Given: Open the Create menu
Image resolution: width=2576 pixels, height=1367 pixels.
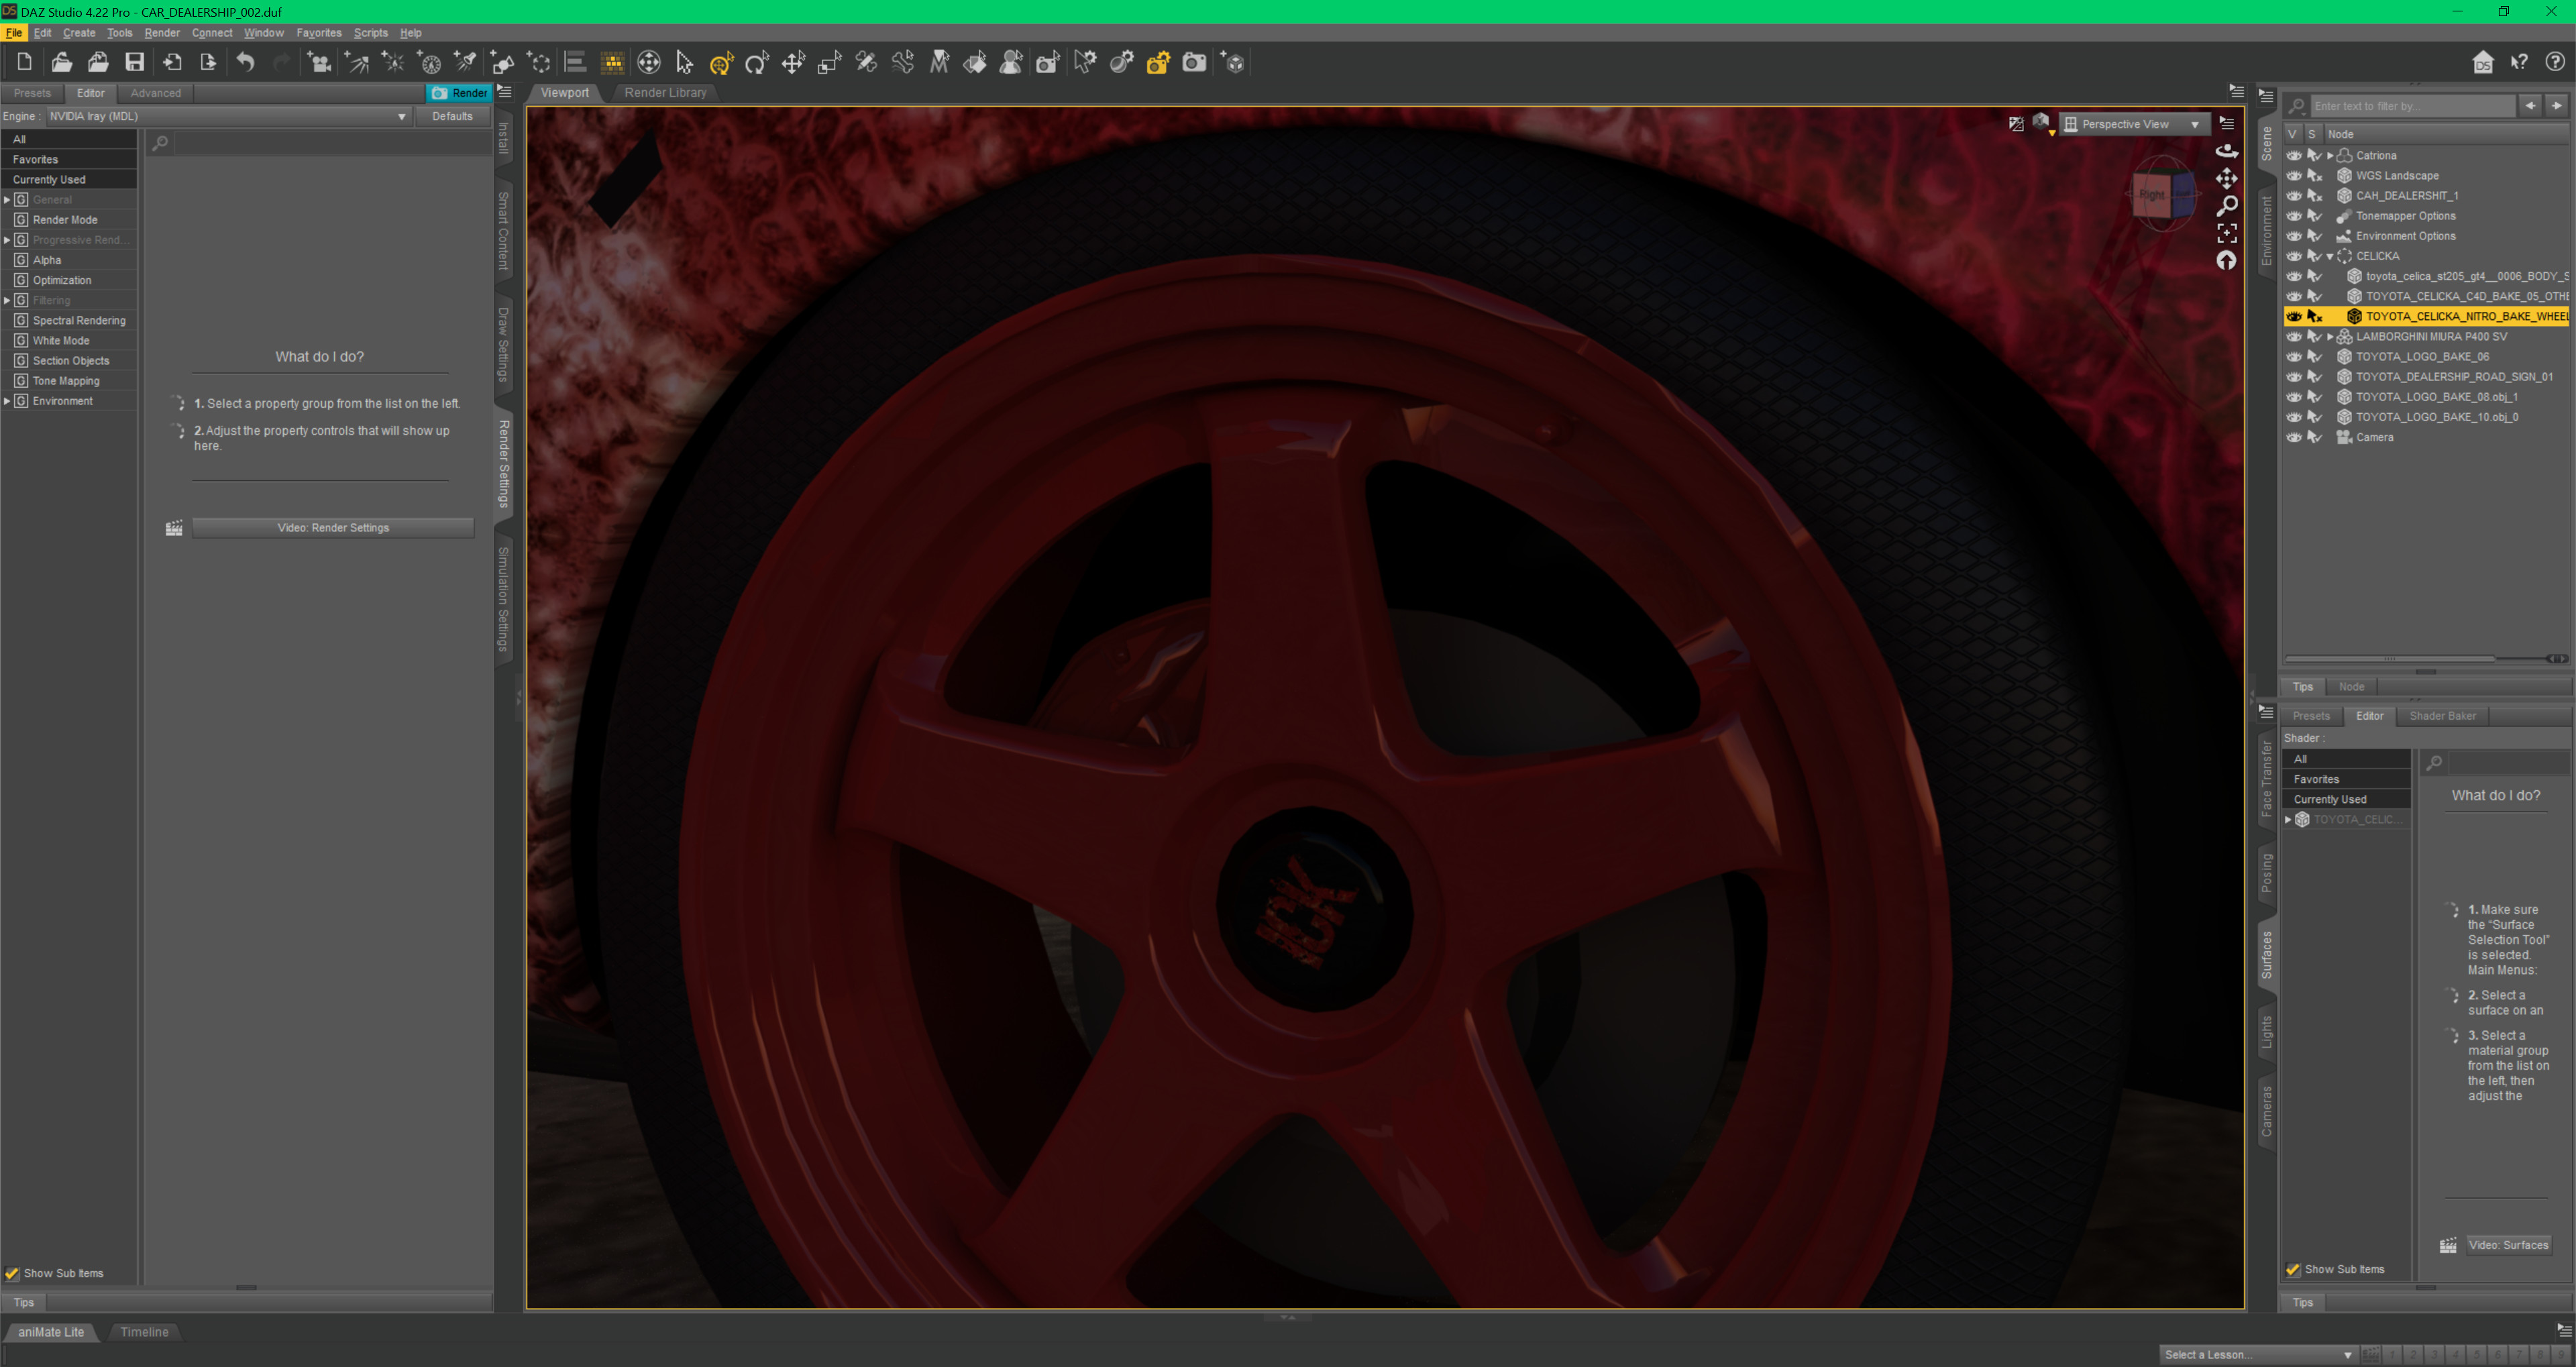Looking at the screenshot, I should coord(79,32).
